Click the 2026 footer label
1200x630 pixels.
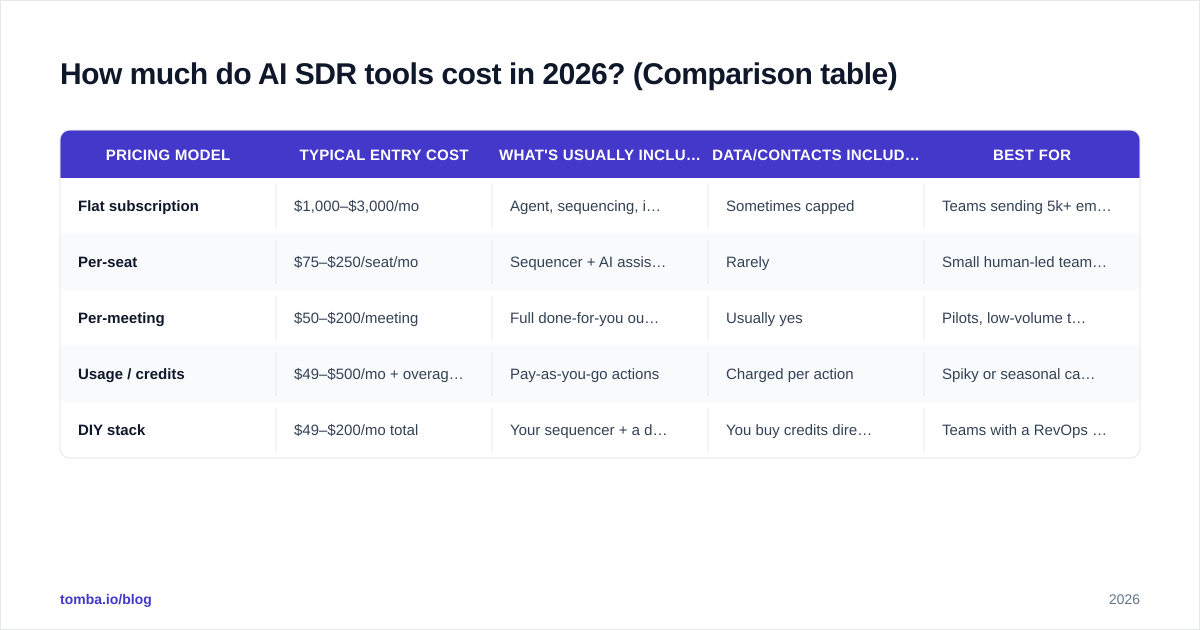pyautogui.click(x=1124, y=599)
